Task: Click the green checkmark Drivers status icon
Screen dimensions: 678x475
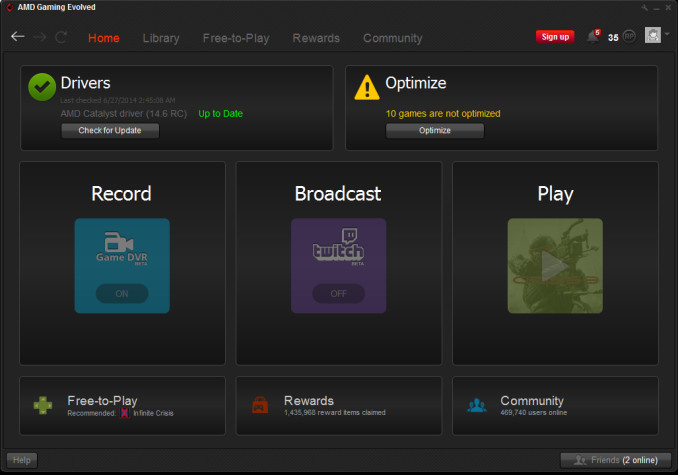Action: 42,87
